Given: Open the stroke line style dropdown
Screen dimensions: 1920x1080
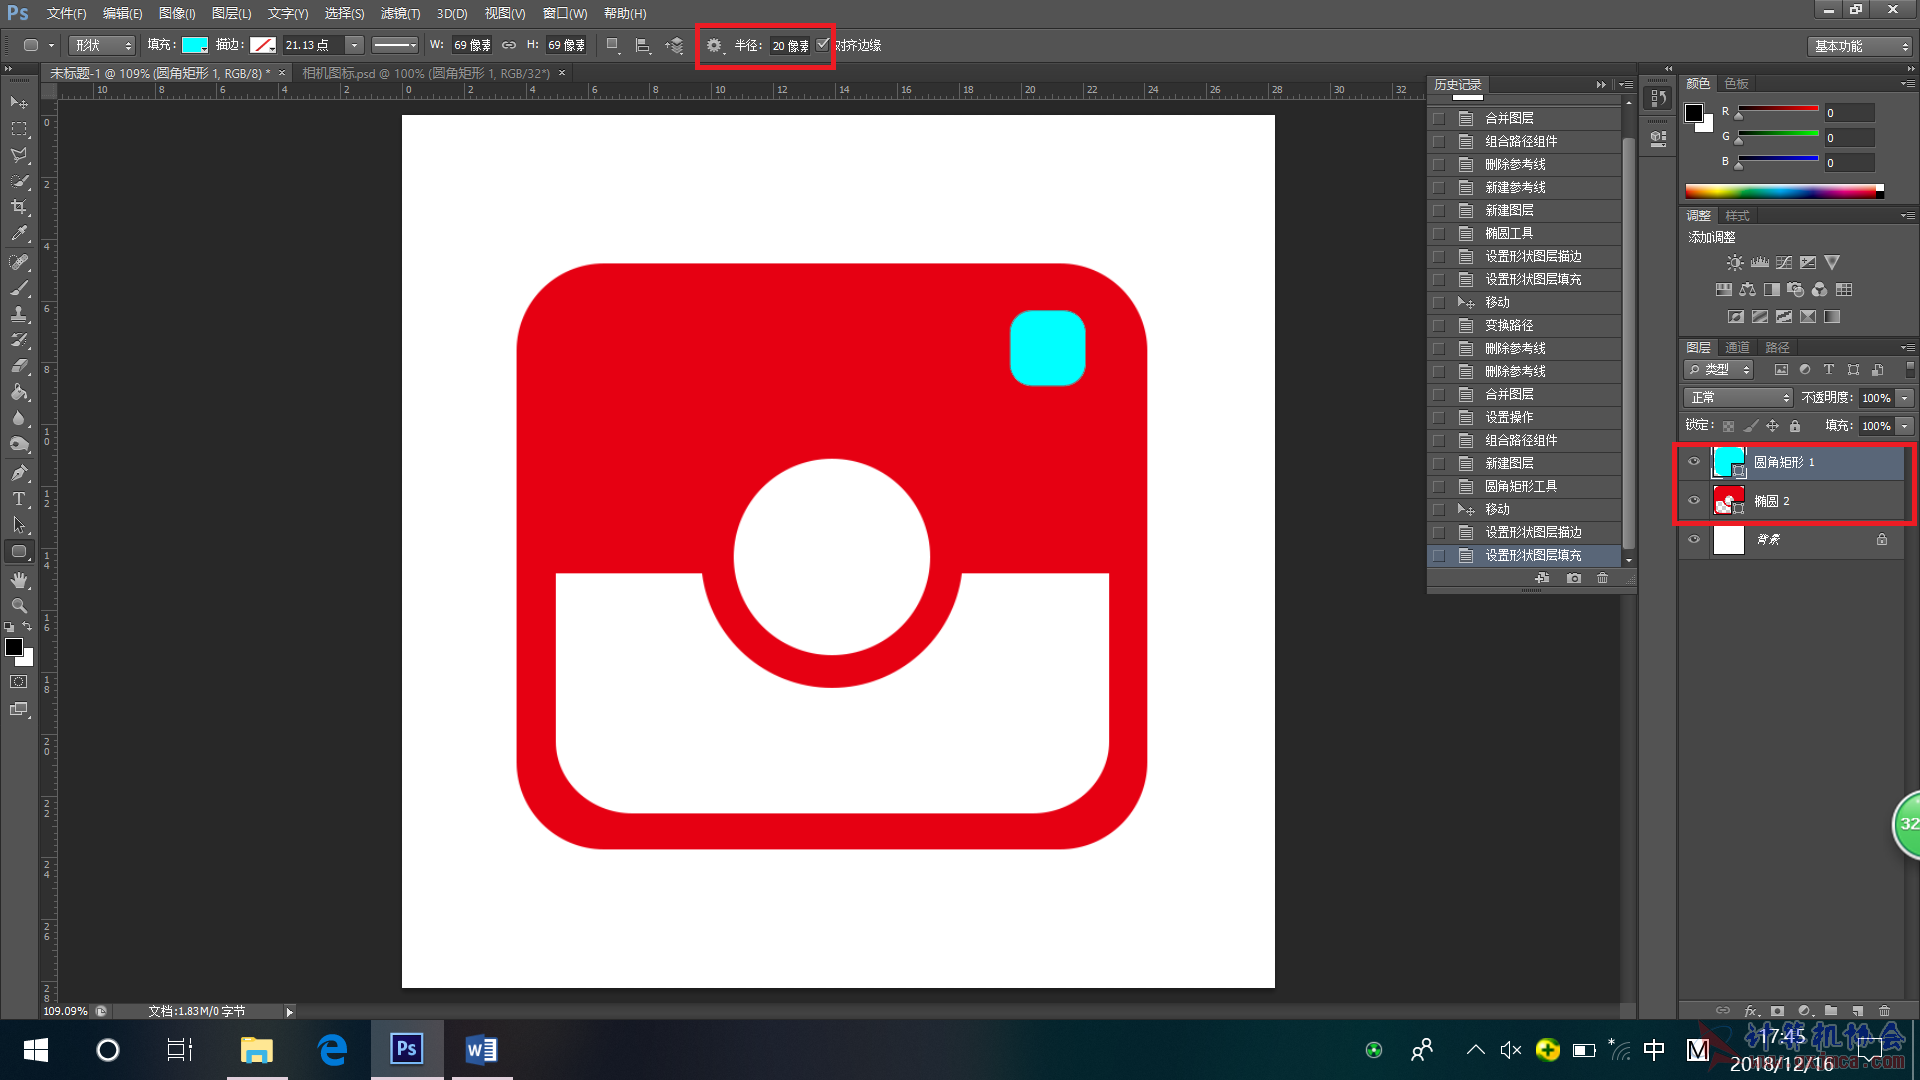Looking at the screenshot, I should point(394,45).
